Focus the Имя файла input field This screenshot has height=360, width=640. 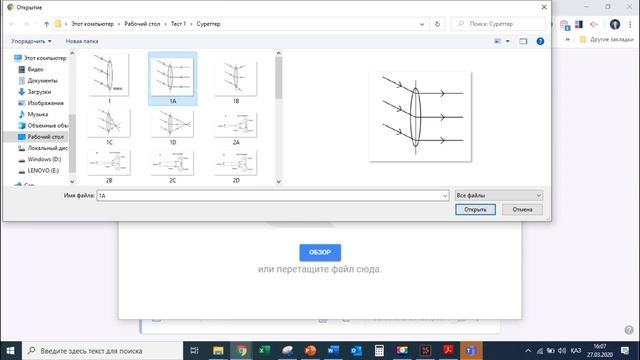273,196
